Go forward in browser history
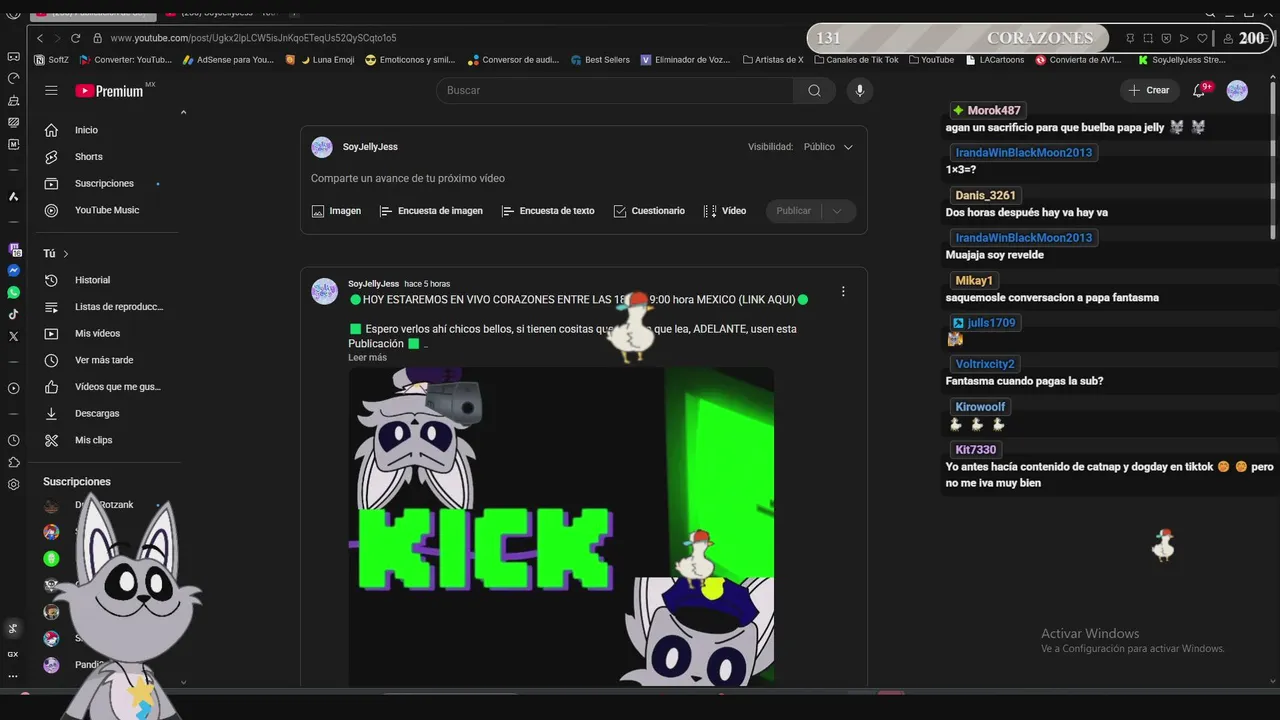Screen dimensions: 1280x720 click(x=57, y=38)
